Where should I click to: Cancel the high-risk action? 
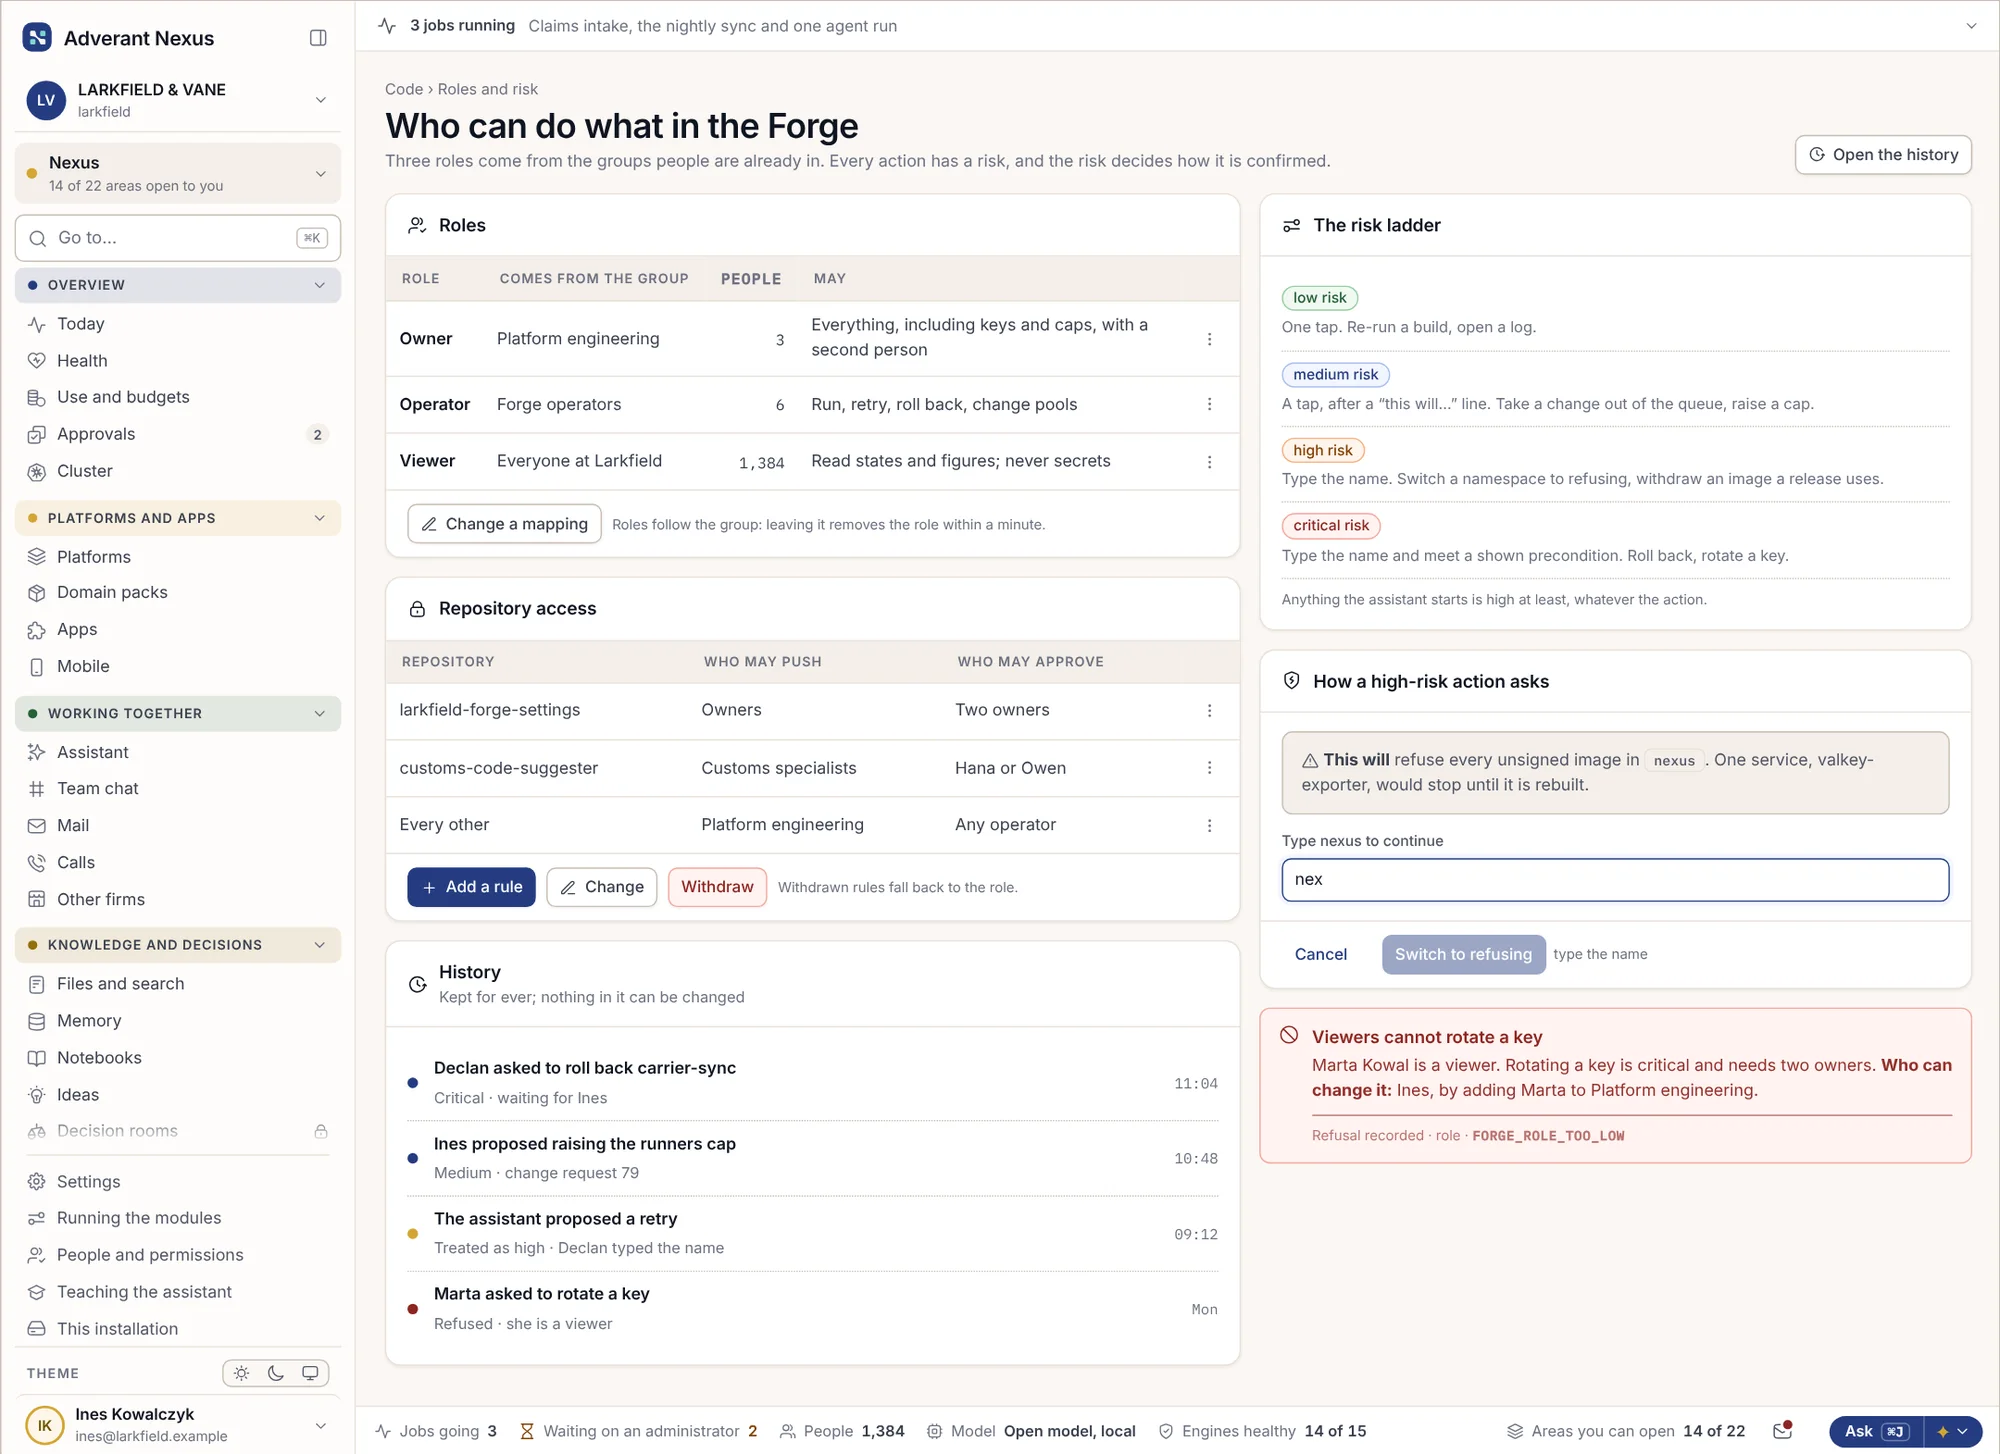point(1320,954)
